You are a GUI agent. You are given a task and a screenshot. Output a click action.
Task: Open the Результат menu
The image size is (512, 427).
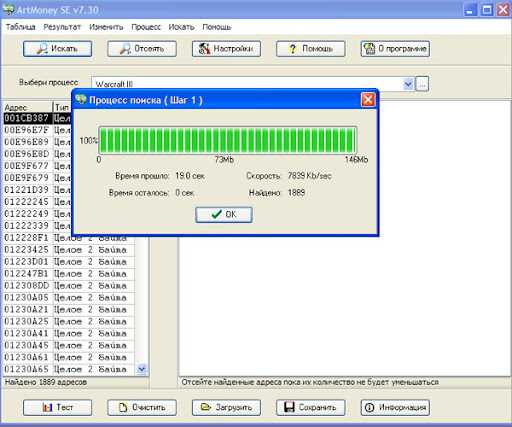tap(62, 27)
